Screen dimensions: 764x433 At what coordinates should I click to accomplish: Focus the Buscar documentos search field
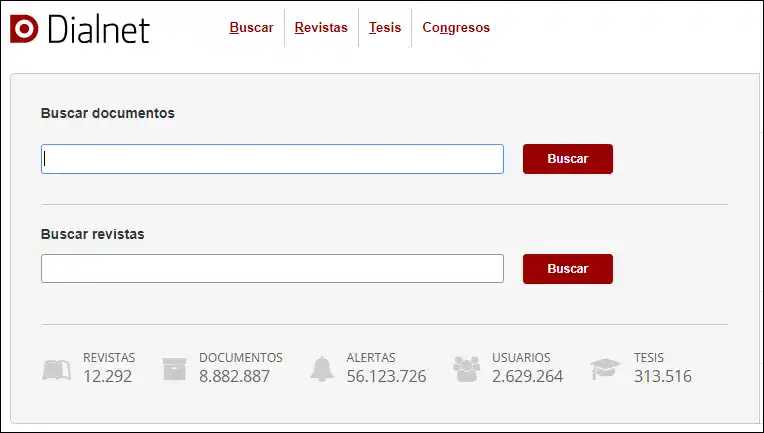(272, 159)
